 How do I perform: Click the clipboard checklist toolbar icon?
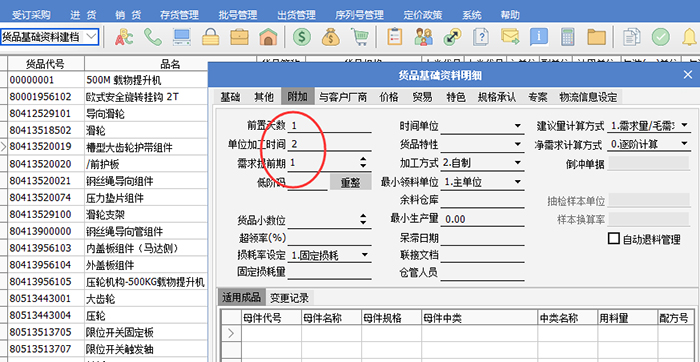click(x=395, y=37)
